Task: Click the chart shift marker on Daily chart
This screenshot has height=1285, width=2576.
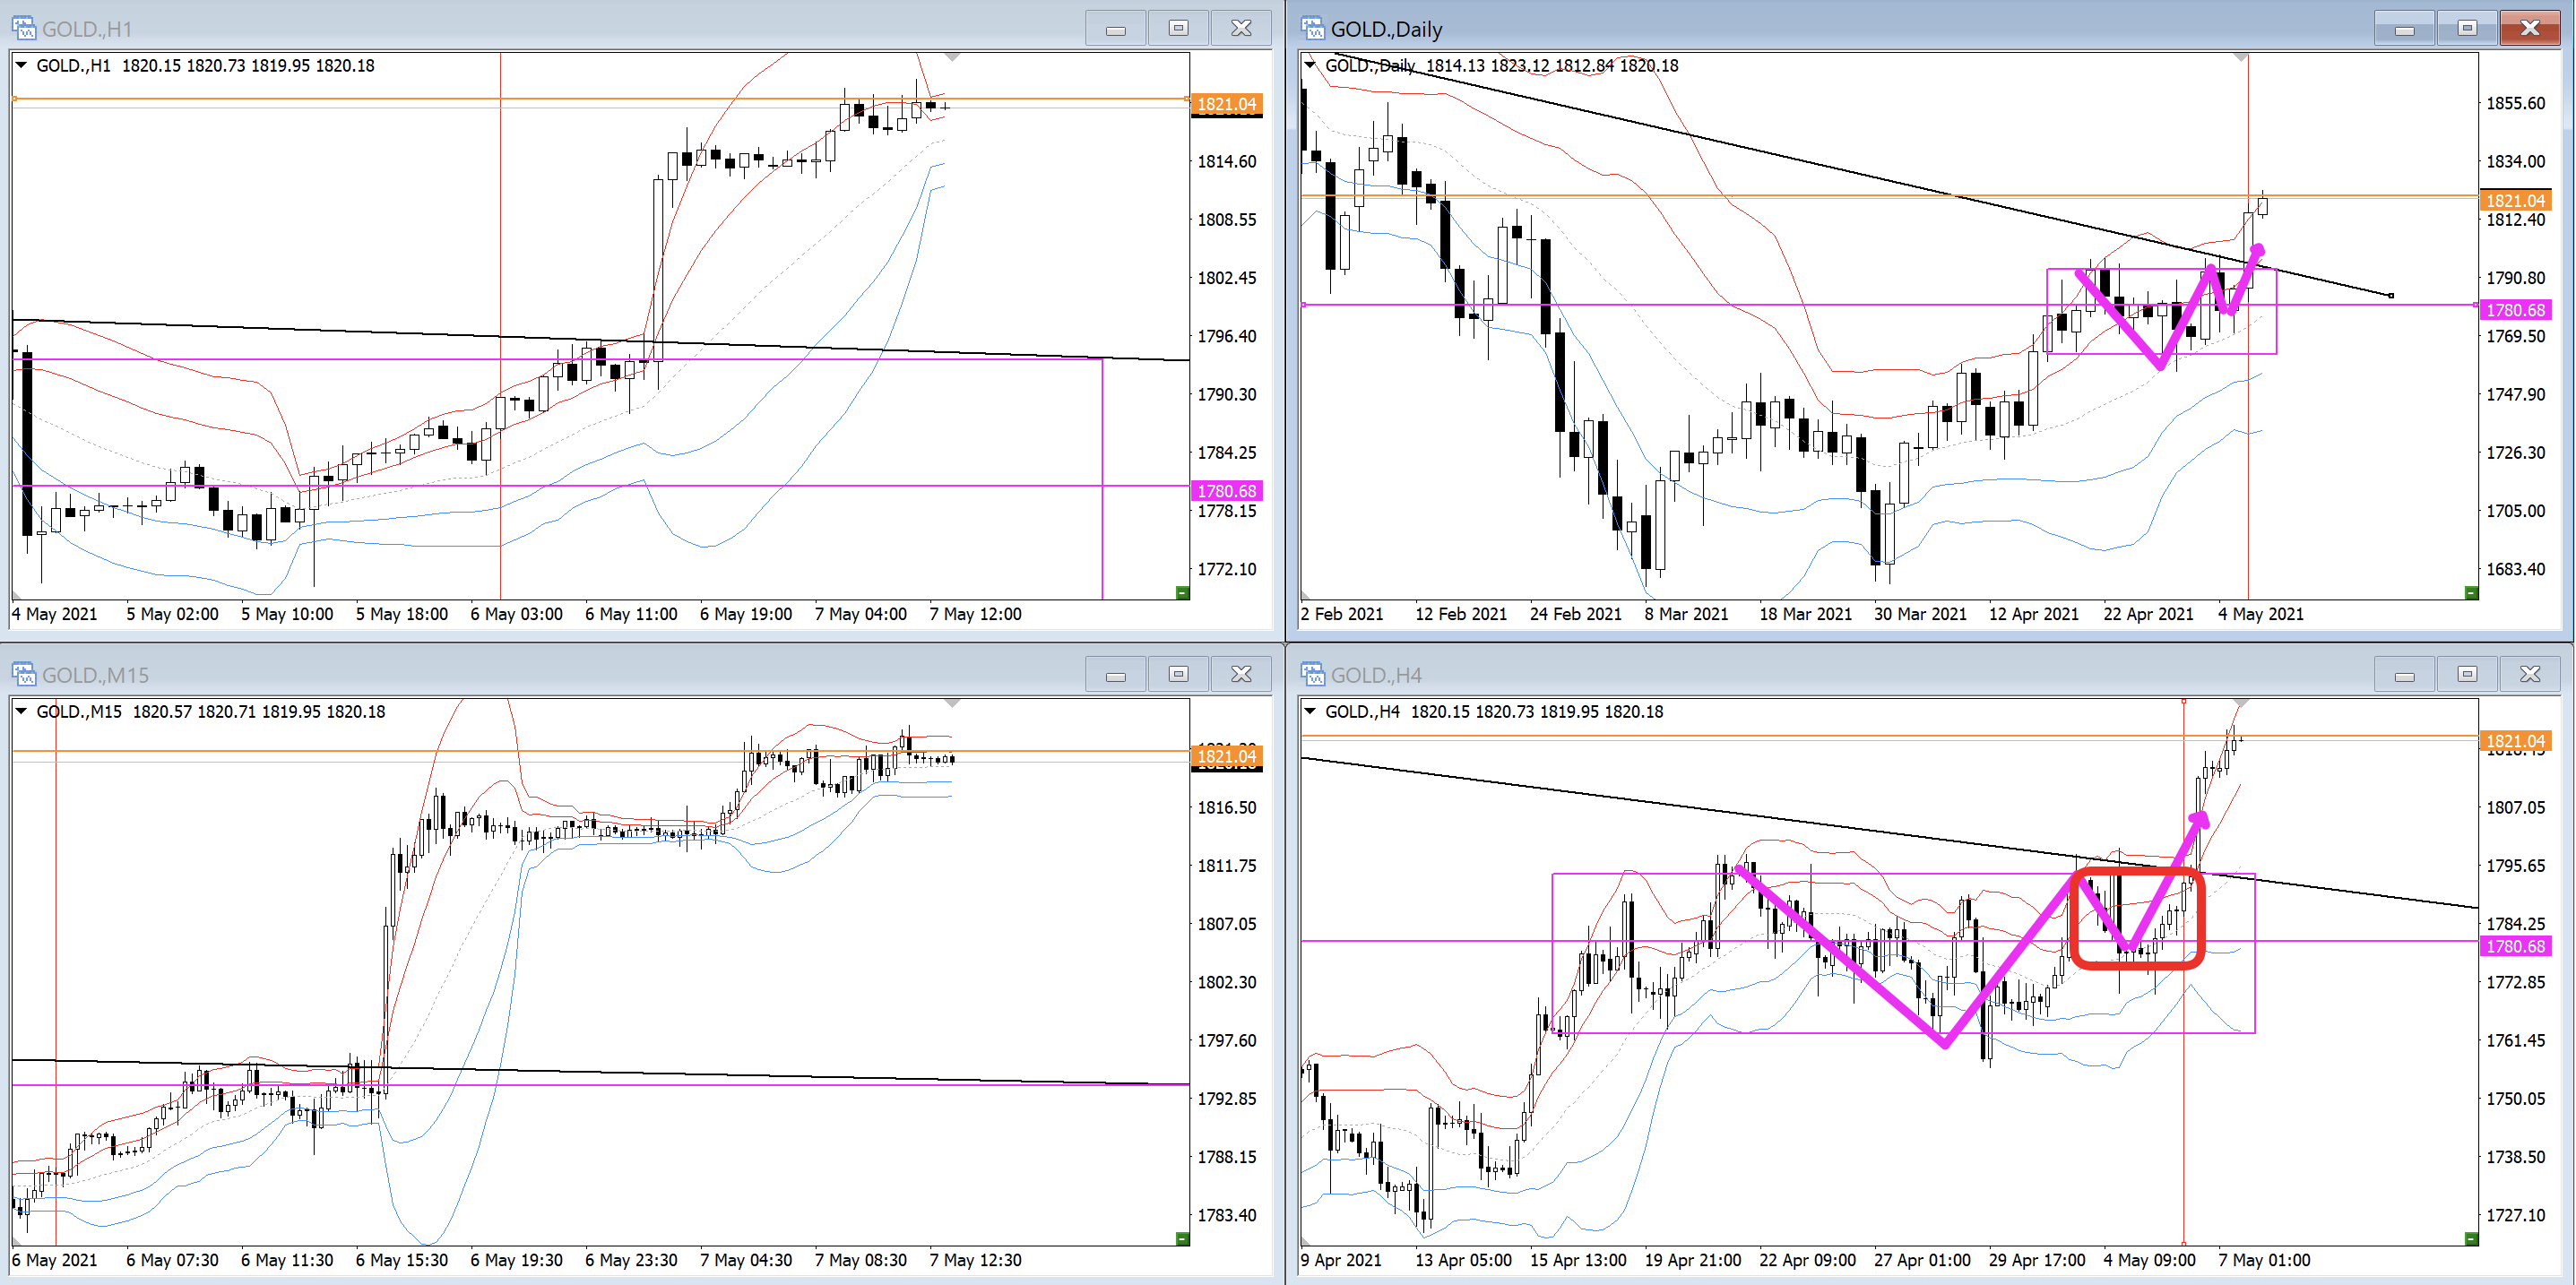Action: [x=2241, y=58]
